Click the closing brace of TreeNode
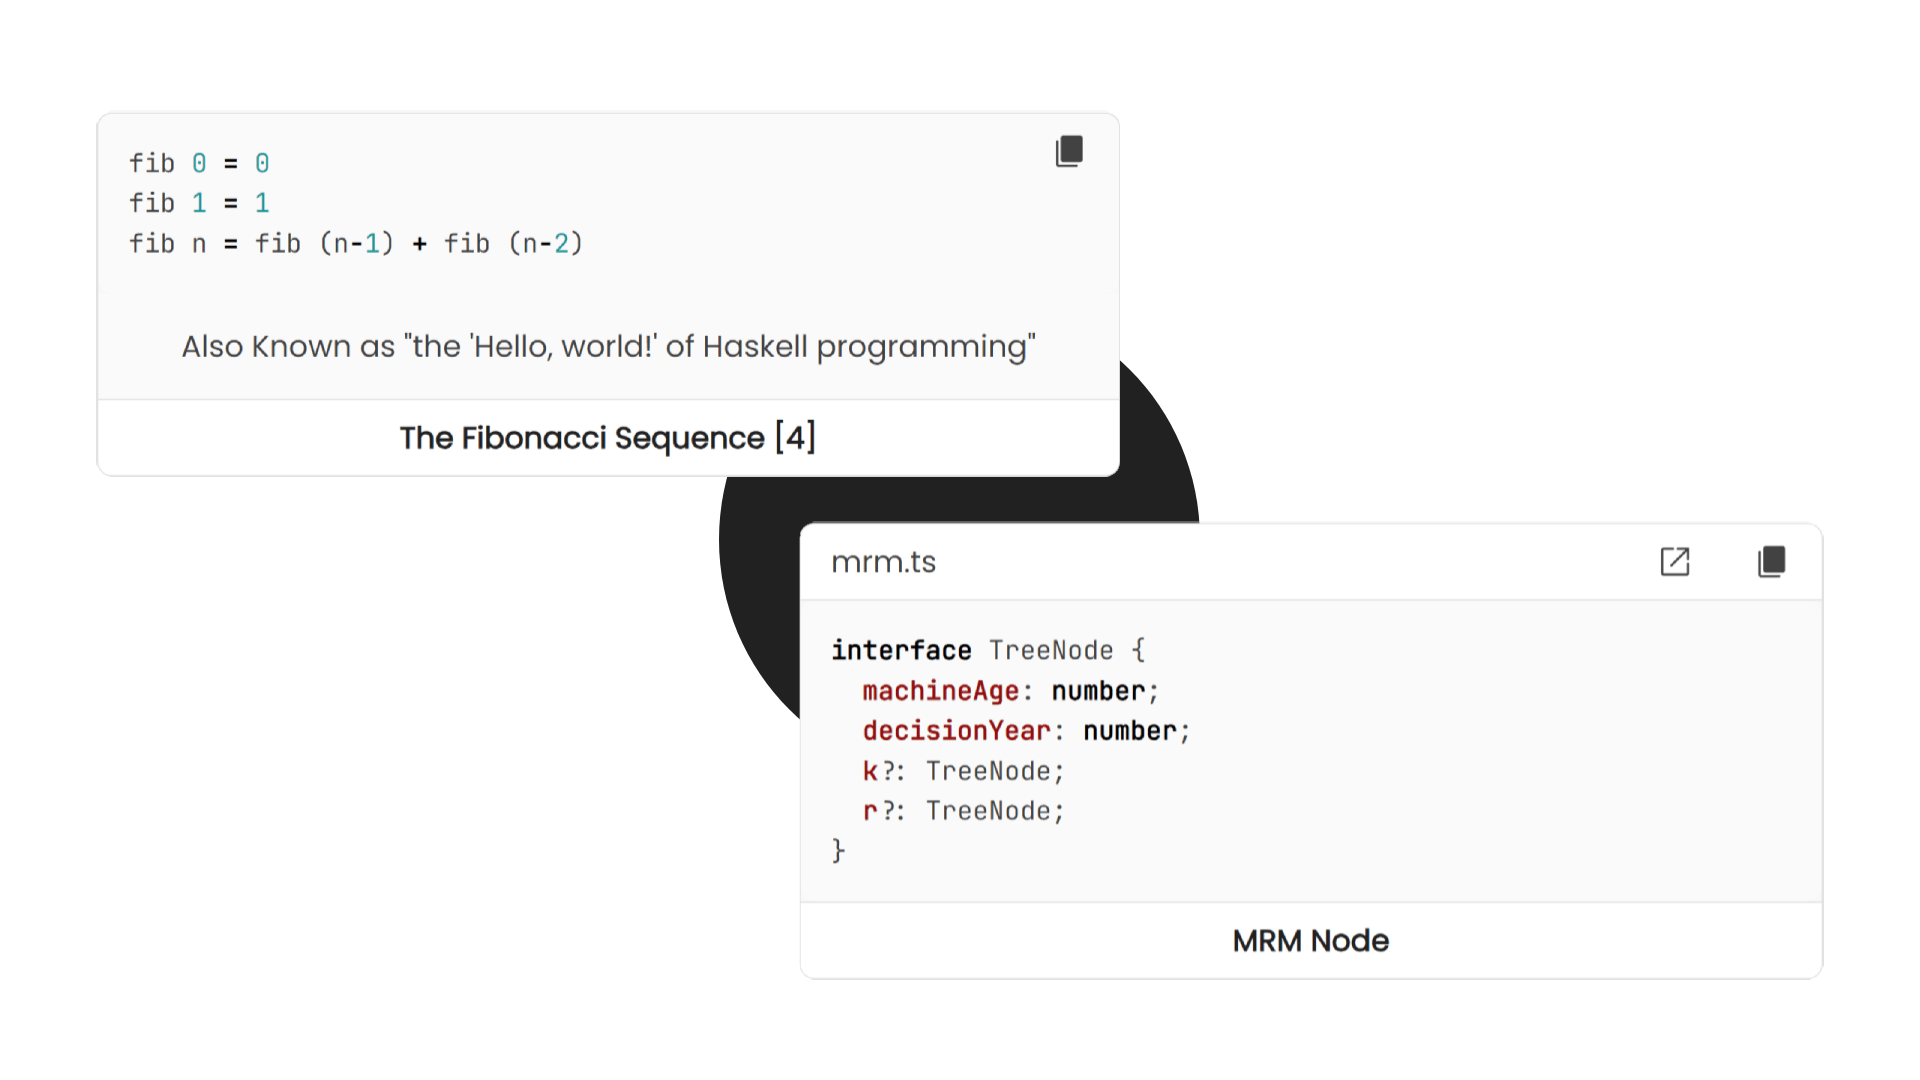Viewport: 1920px width, 1080px height. click(838, 851)
